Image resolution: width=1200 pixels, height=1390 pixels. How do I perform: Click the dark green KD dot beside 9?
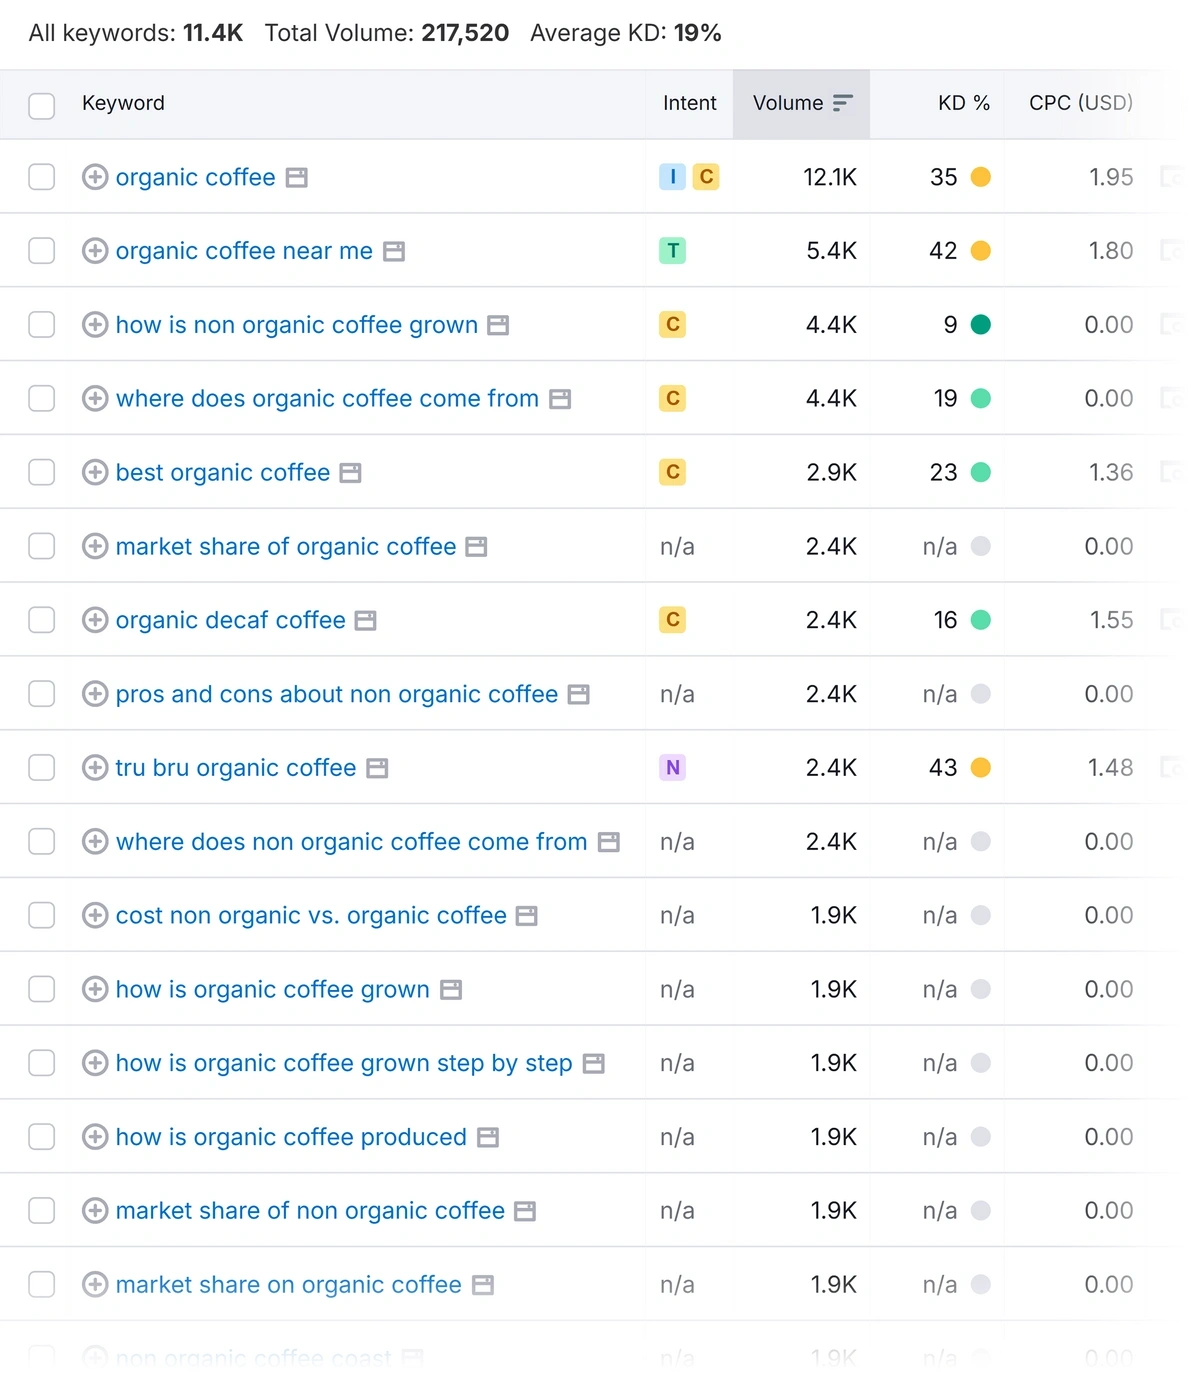coord(981,324)
